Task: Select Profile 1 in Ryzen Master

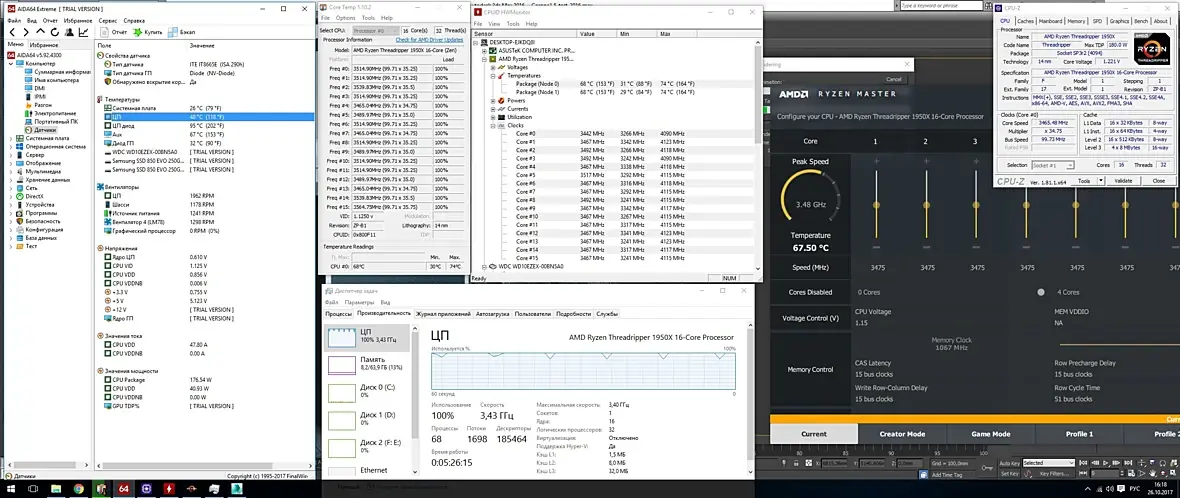Action: [x=1079, y=434]
